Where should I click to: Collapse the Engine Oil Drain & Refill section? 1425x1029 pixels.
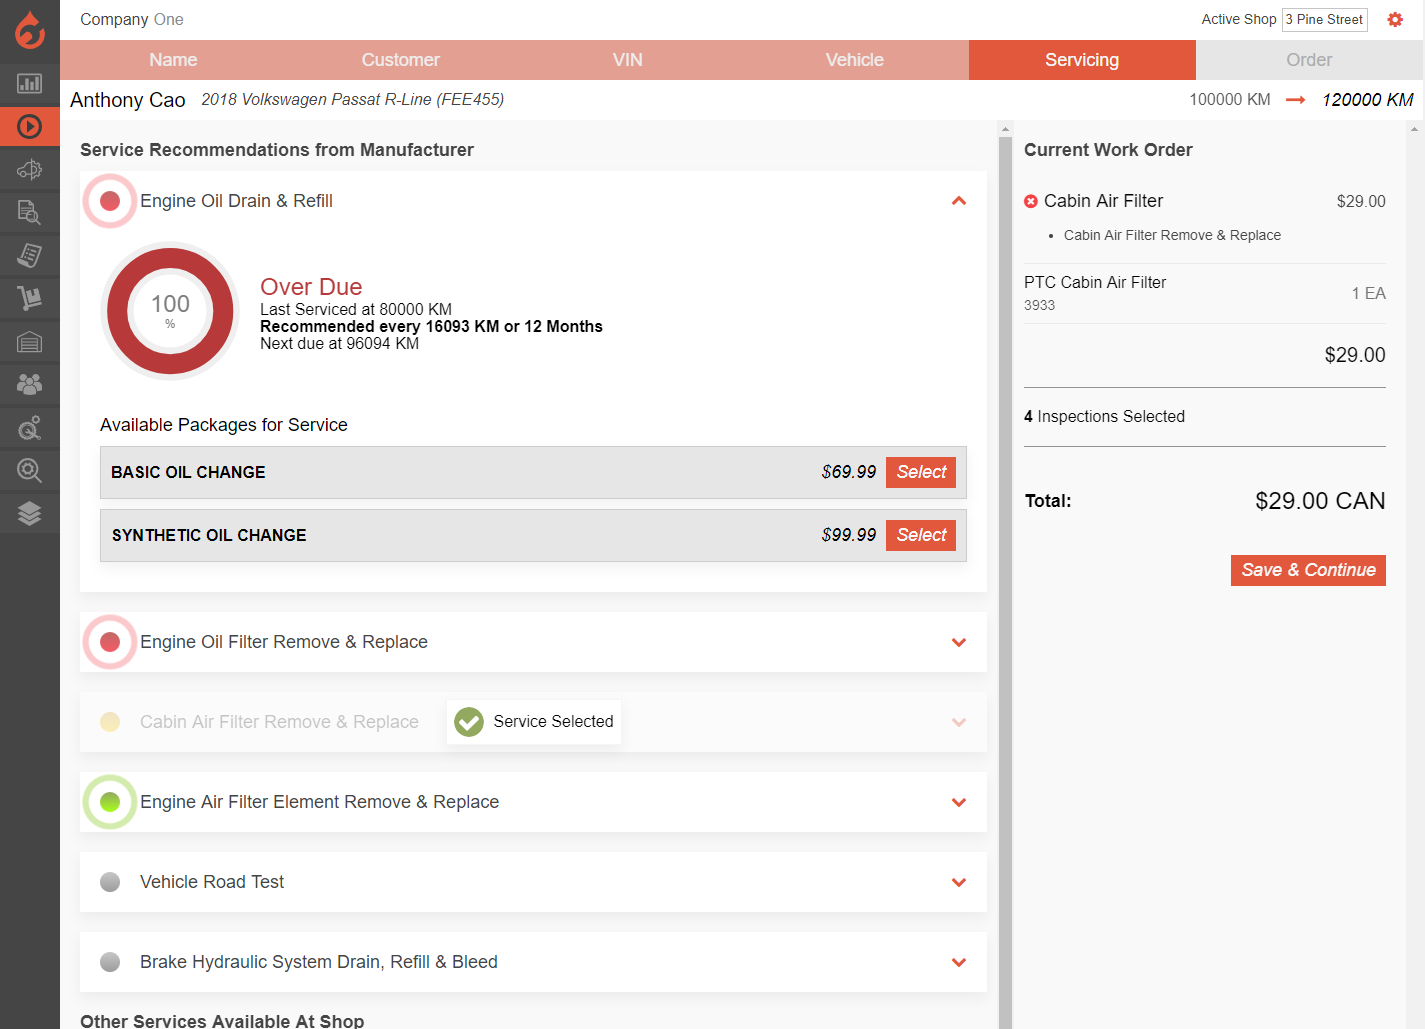(959, 201)
